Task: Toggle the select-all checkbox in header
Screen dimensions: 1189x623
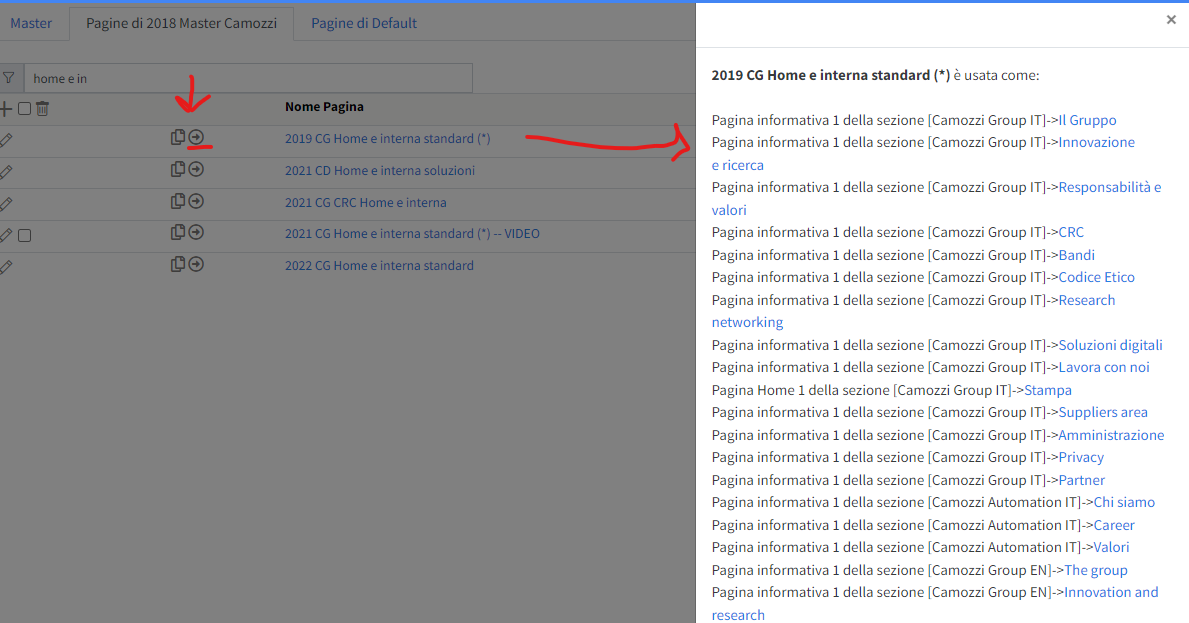Action: 24,108
